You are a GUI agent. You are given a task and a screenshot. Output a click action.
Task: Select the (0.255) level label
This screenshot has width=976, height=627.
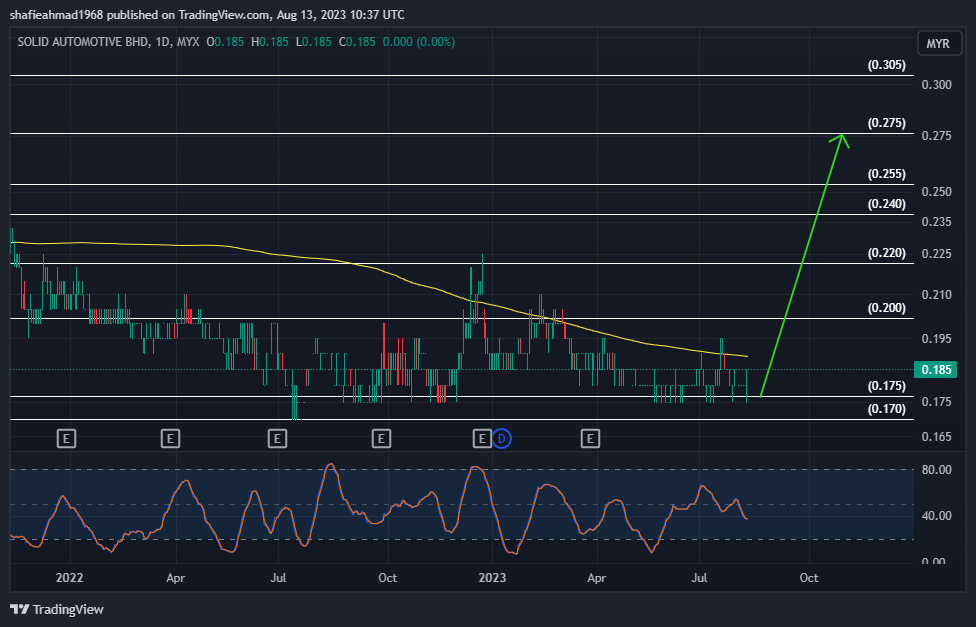click(x=886, y=174)
